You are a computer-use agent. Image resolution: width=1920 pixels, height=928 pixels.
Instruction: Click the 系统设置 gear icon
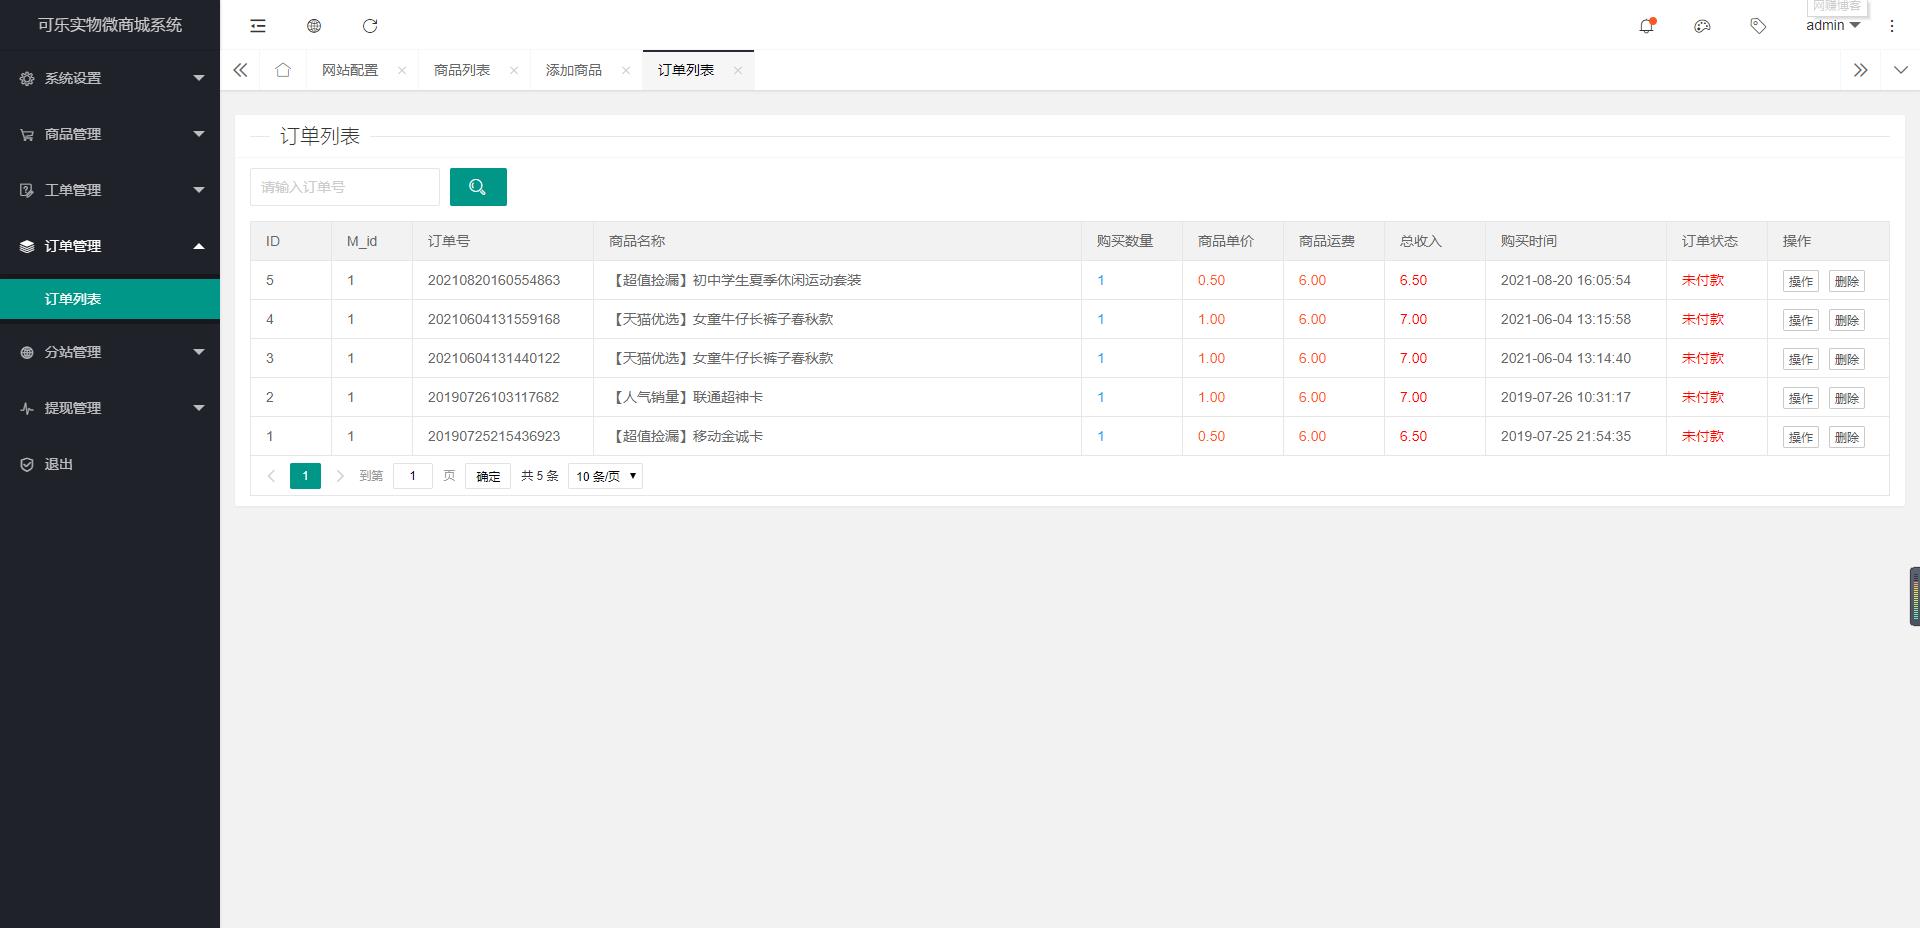(27, 78)
